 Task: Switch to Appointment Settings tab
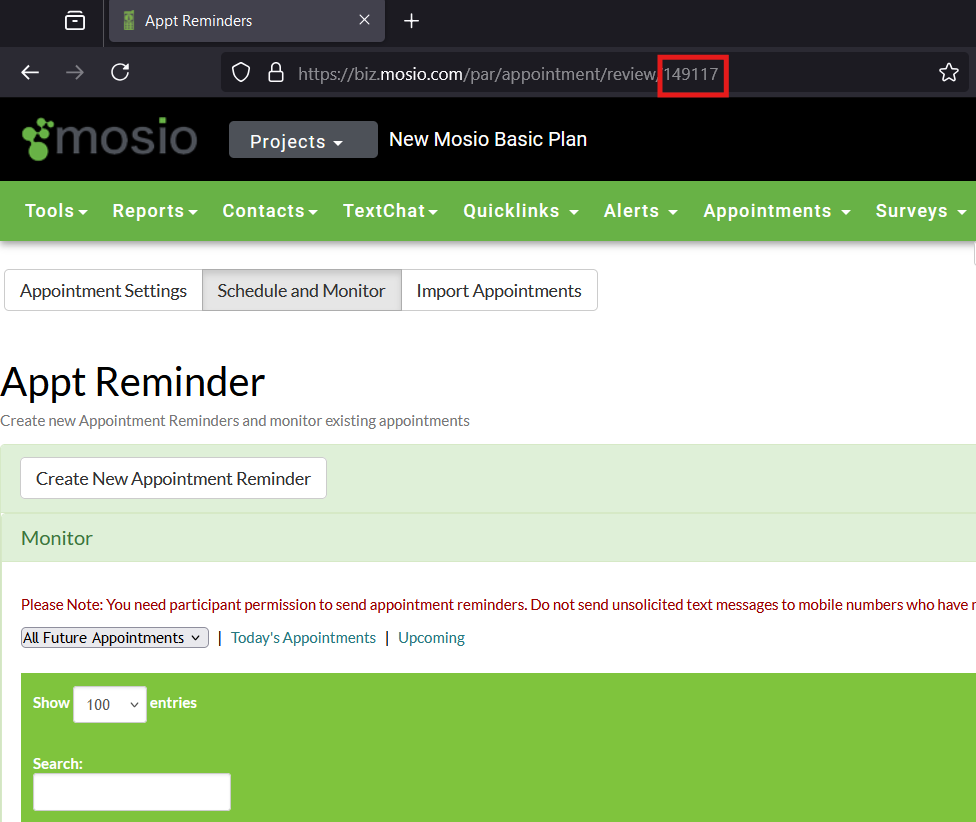(x=103, y=291)
